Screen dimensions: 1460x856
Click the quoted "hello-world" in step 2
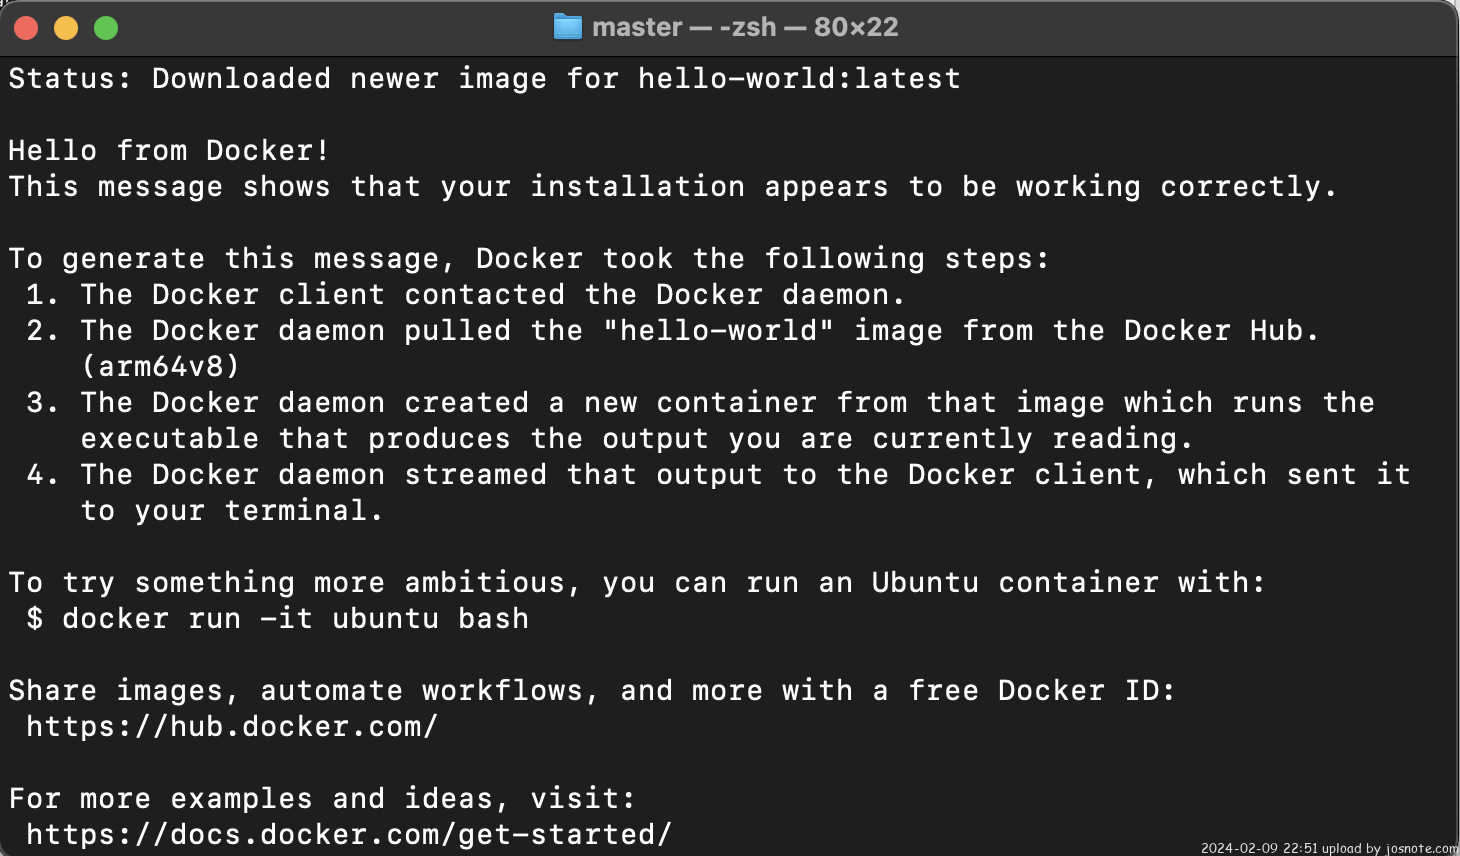click(x=718, y=331)
